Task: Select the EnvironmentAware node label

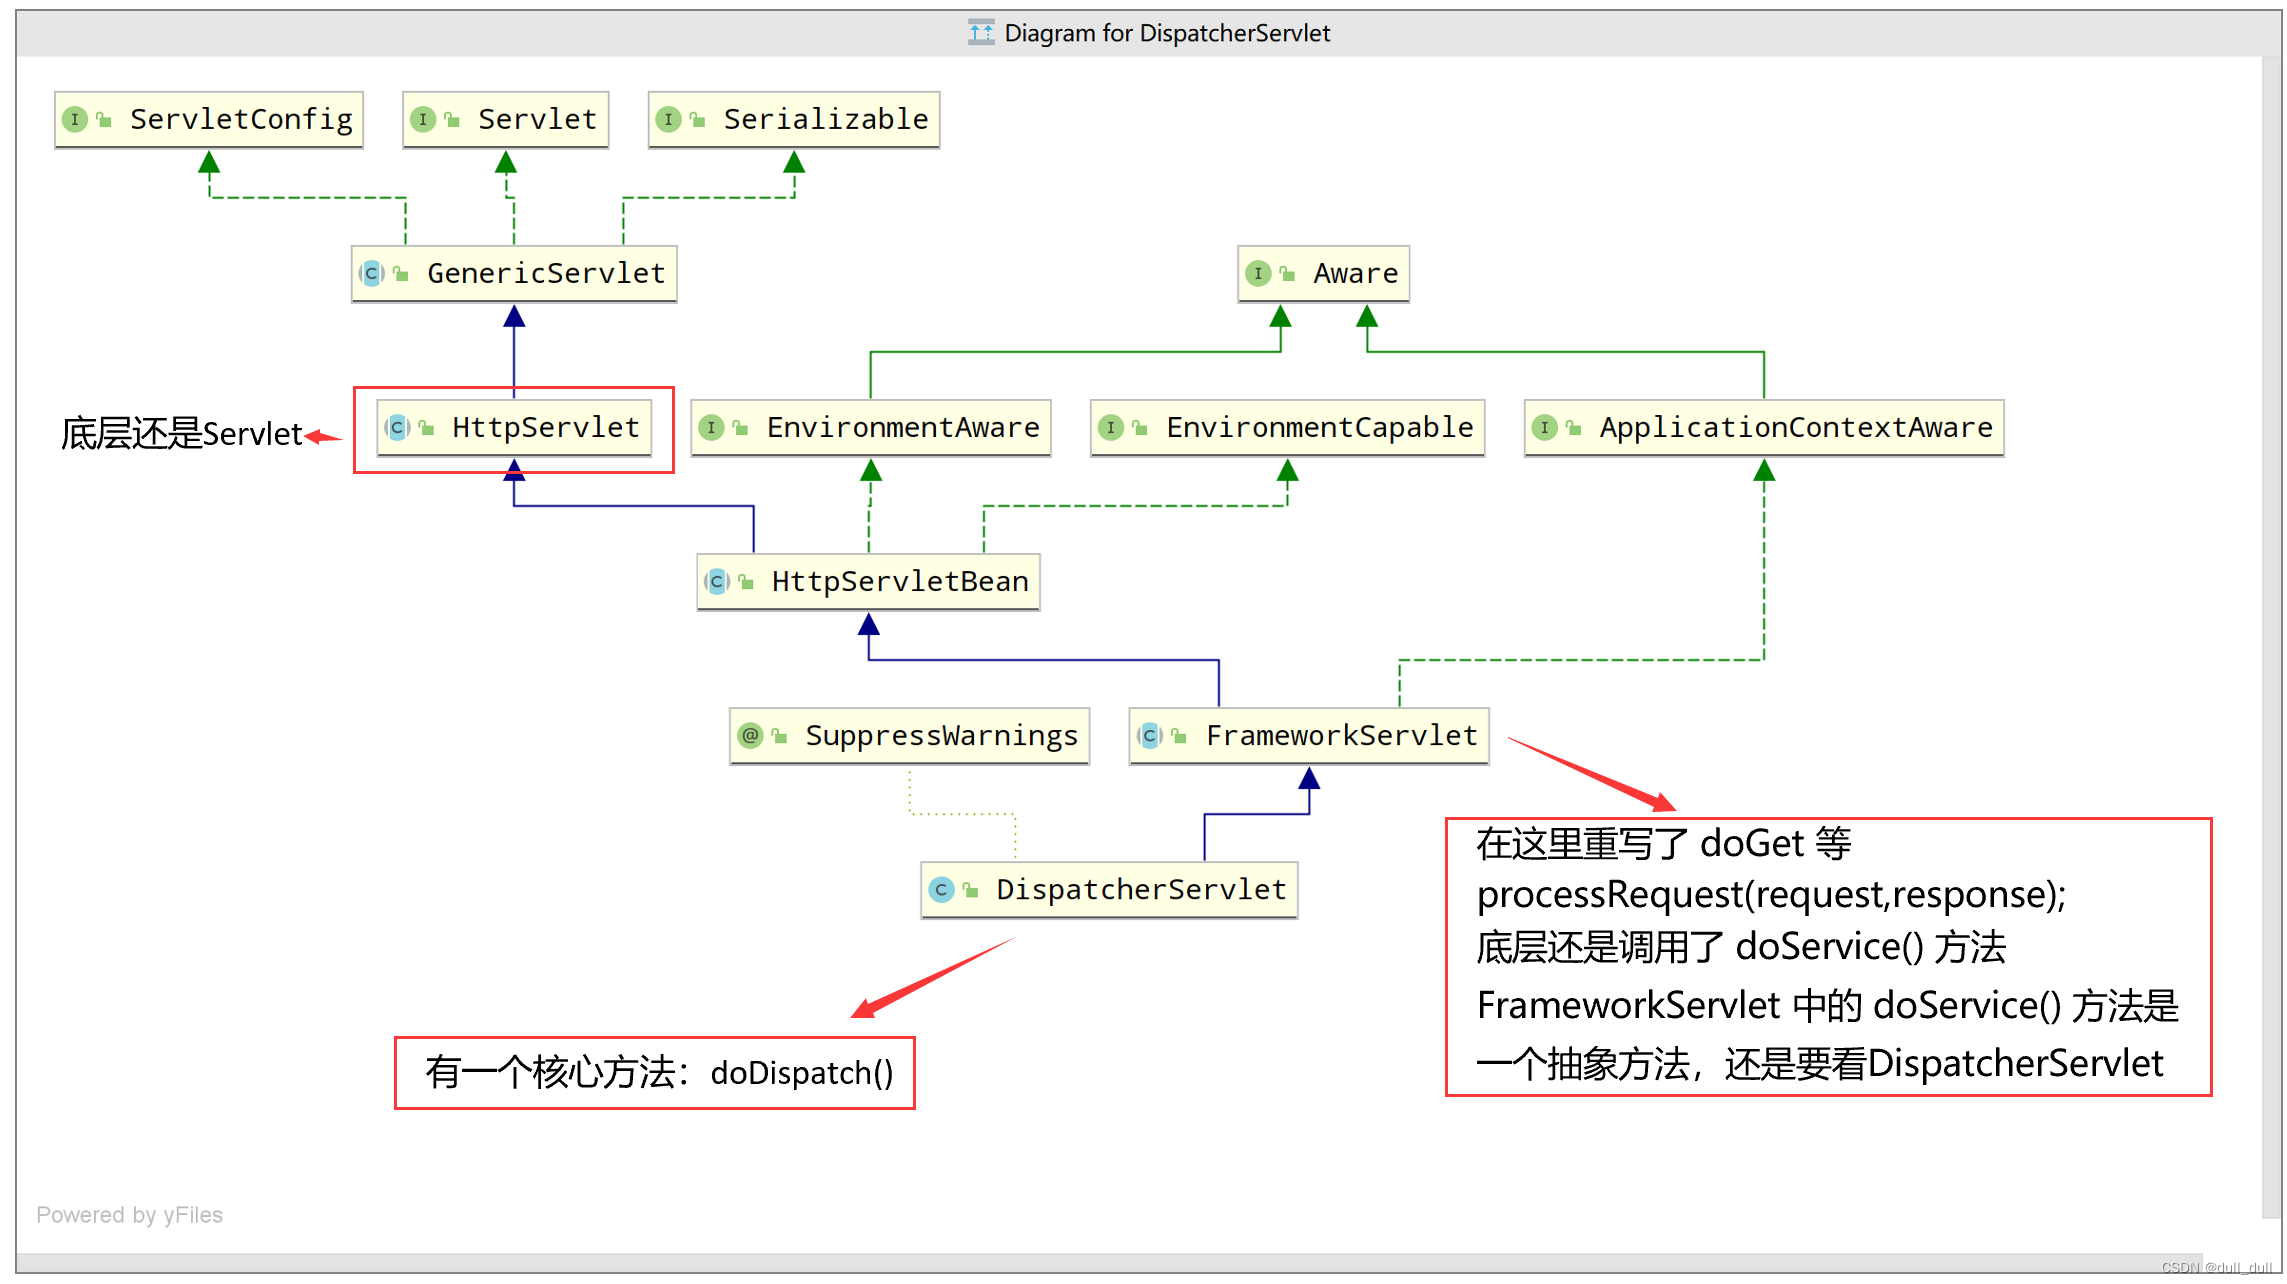Action: tap(903, 428)
